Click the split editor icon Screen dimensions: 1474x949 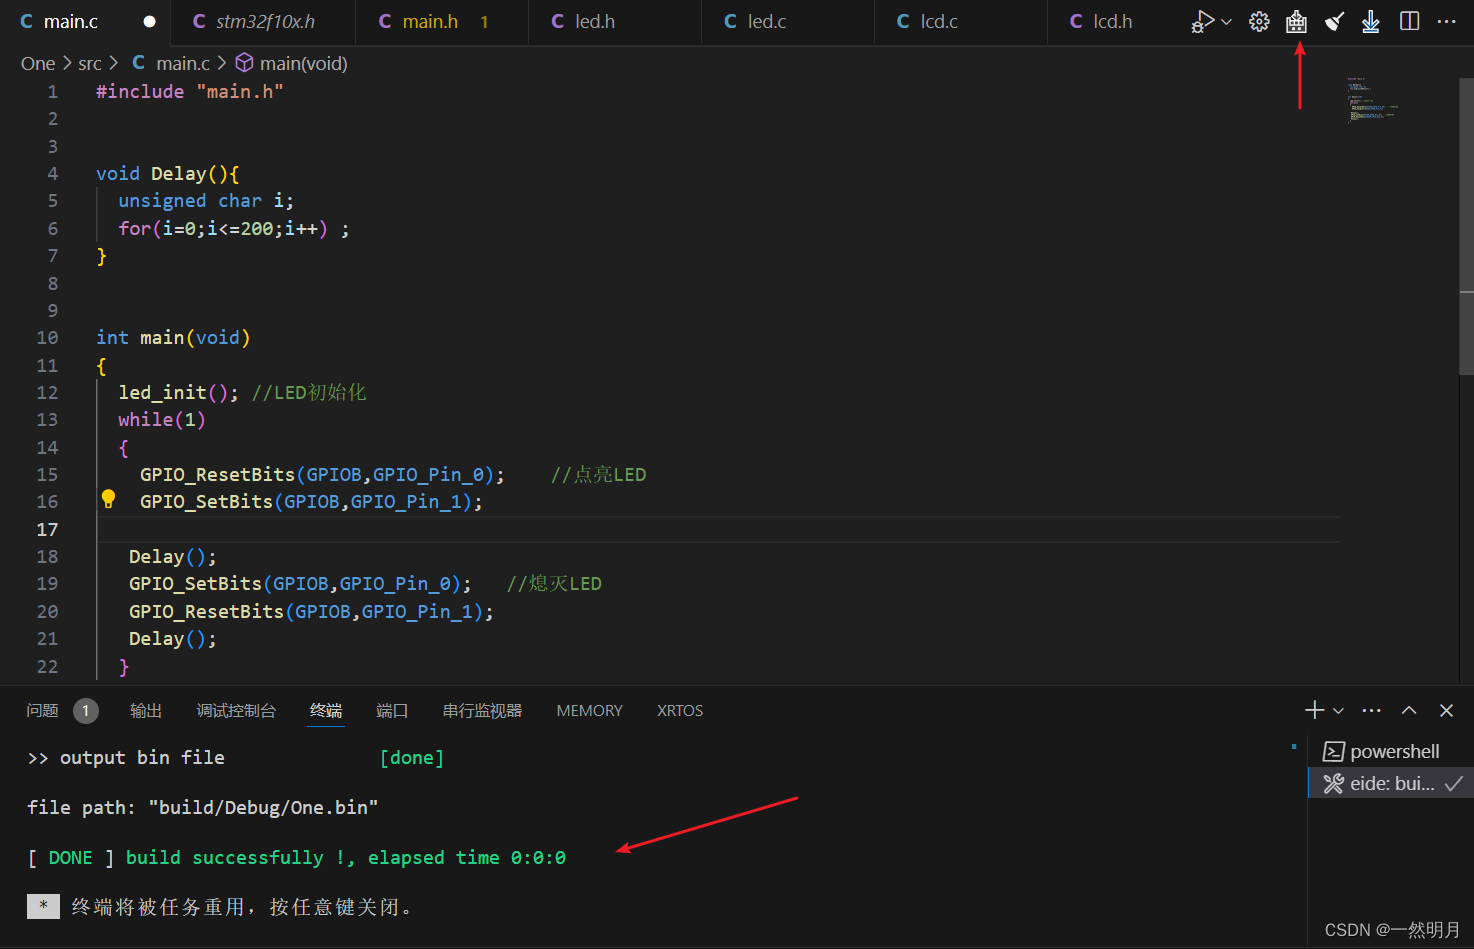click(1409, 21)
